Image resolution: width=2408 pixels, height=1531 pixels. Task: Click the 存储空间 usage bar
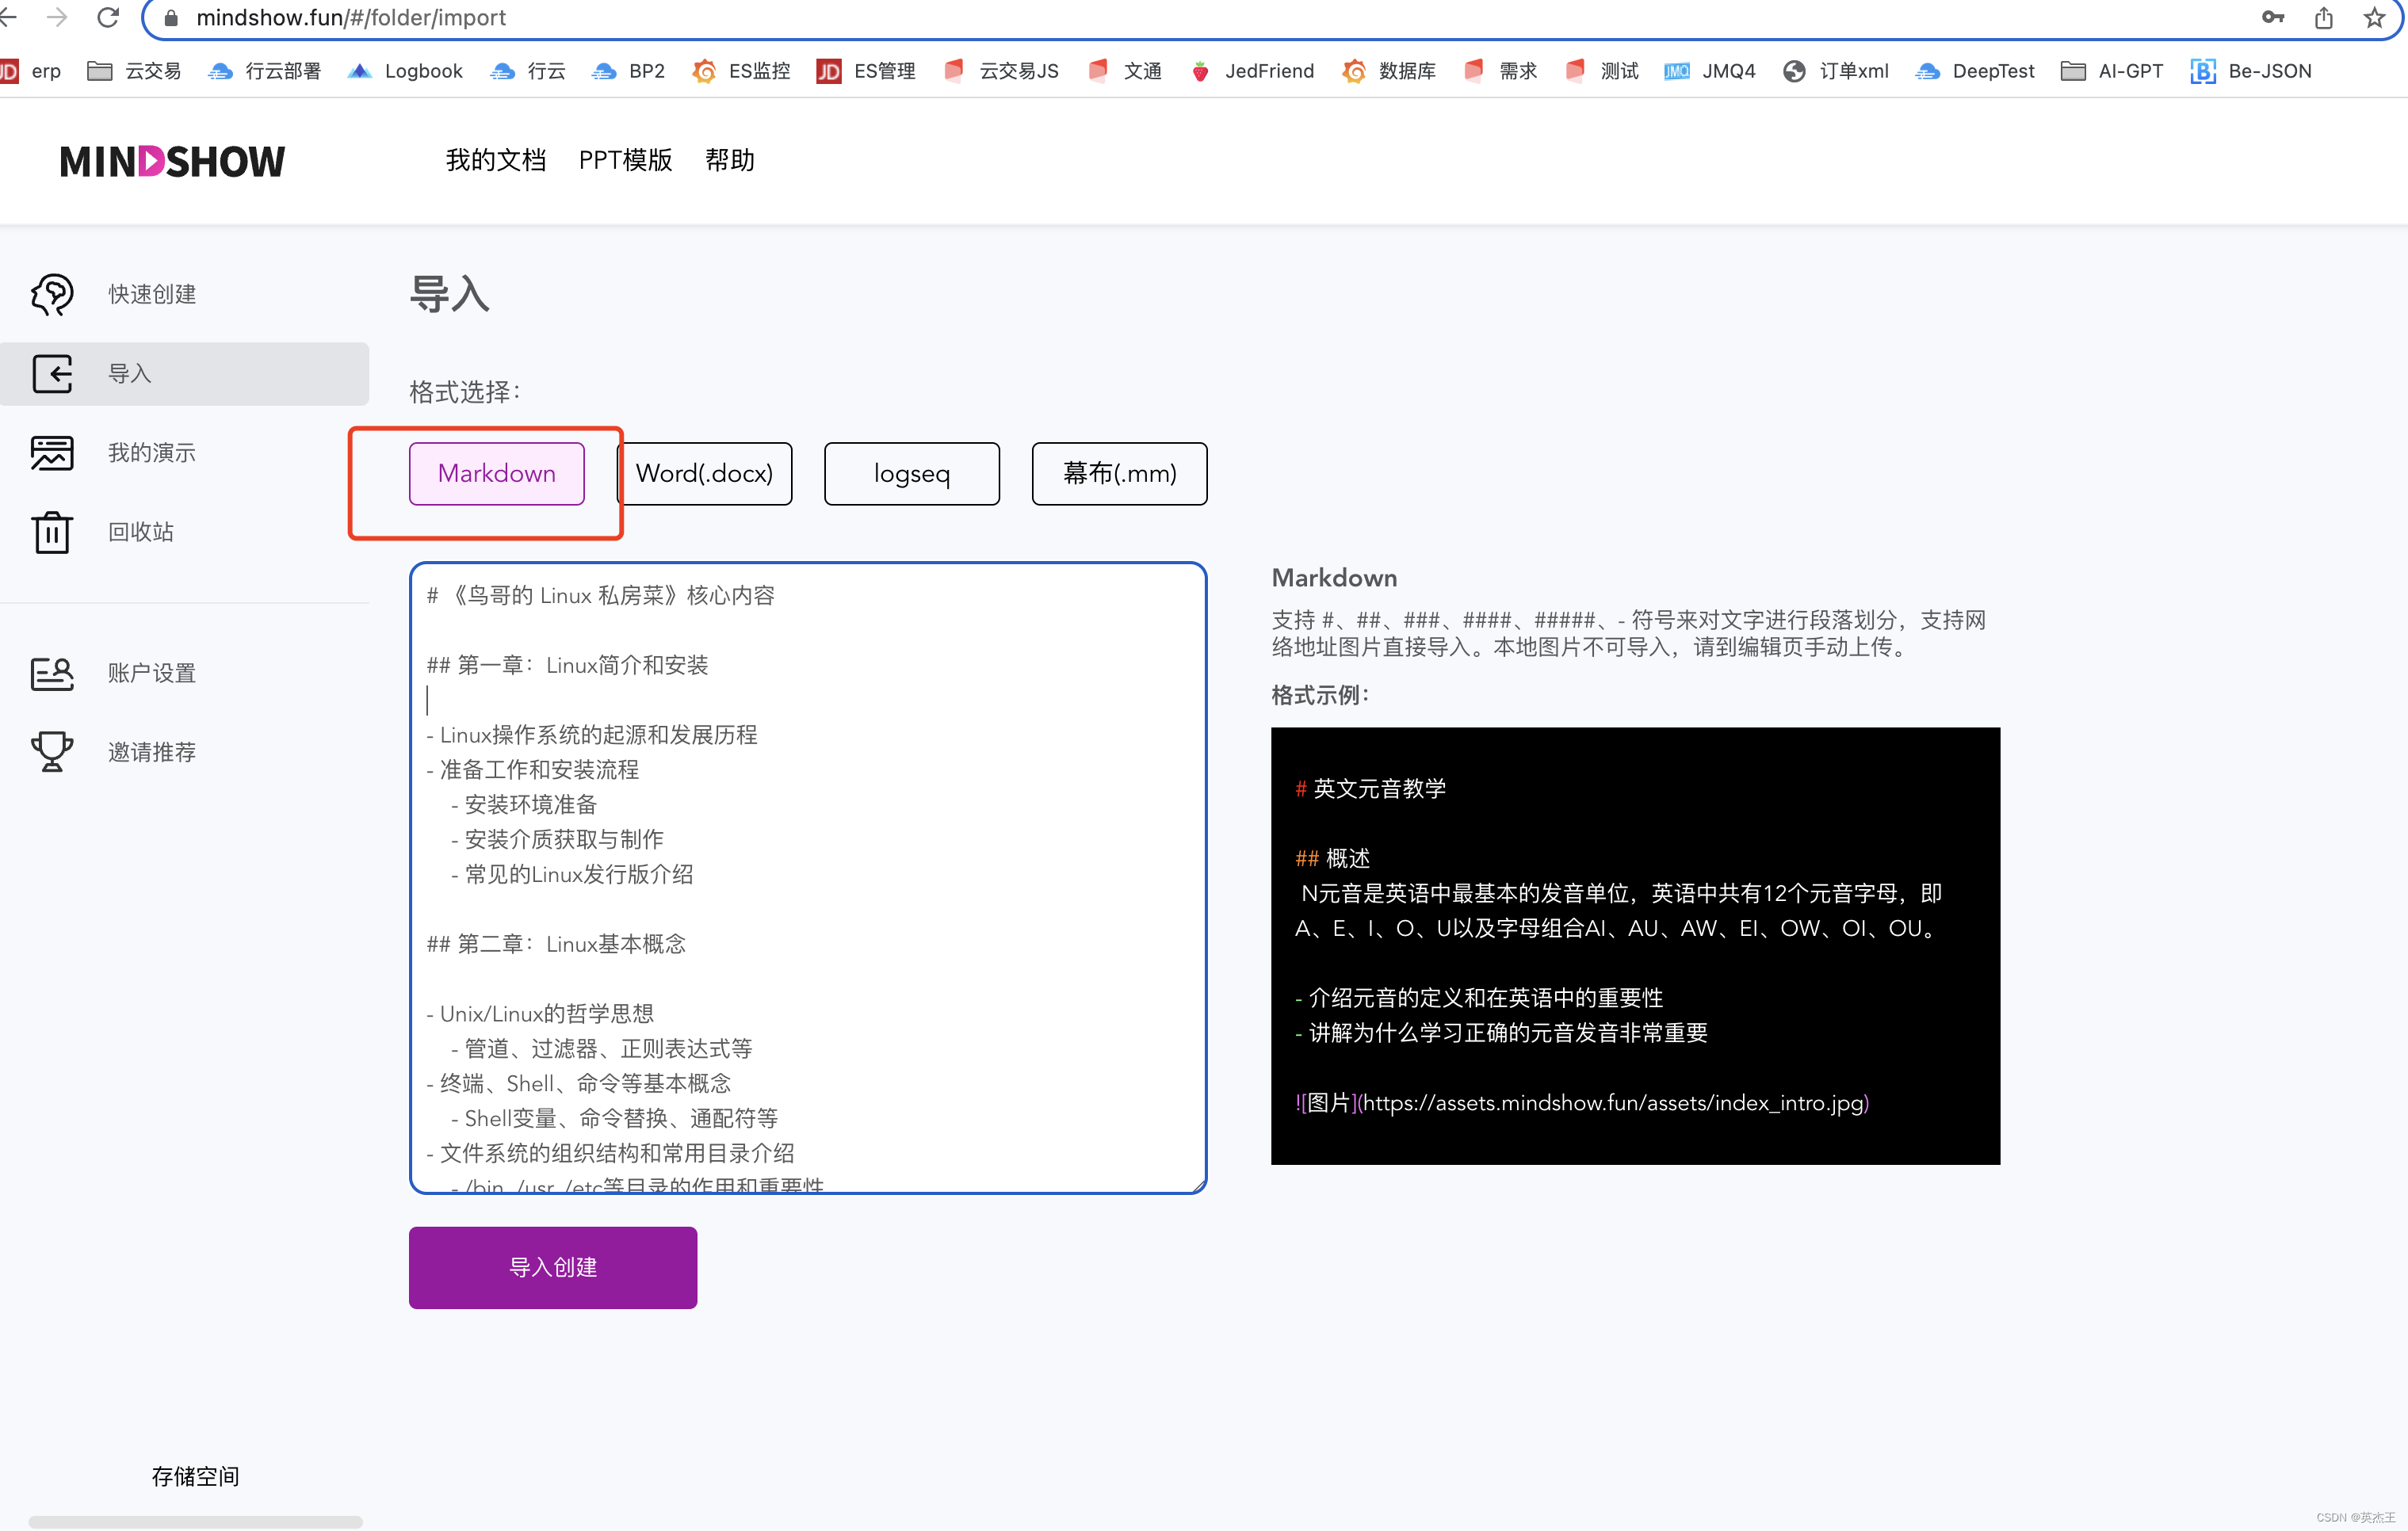coord(196,1521)
